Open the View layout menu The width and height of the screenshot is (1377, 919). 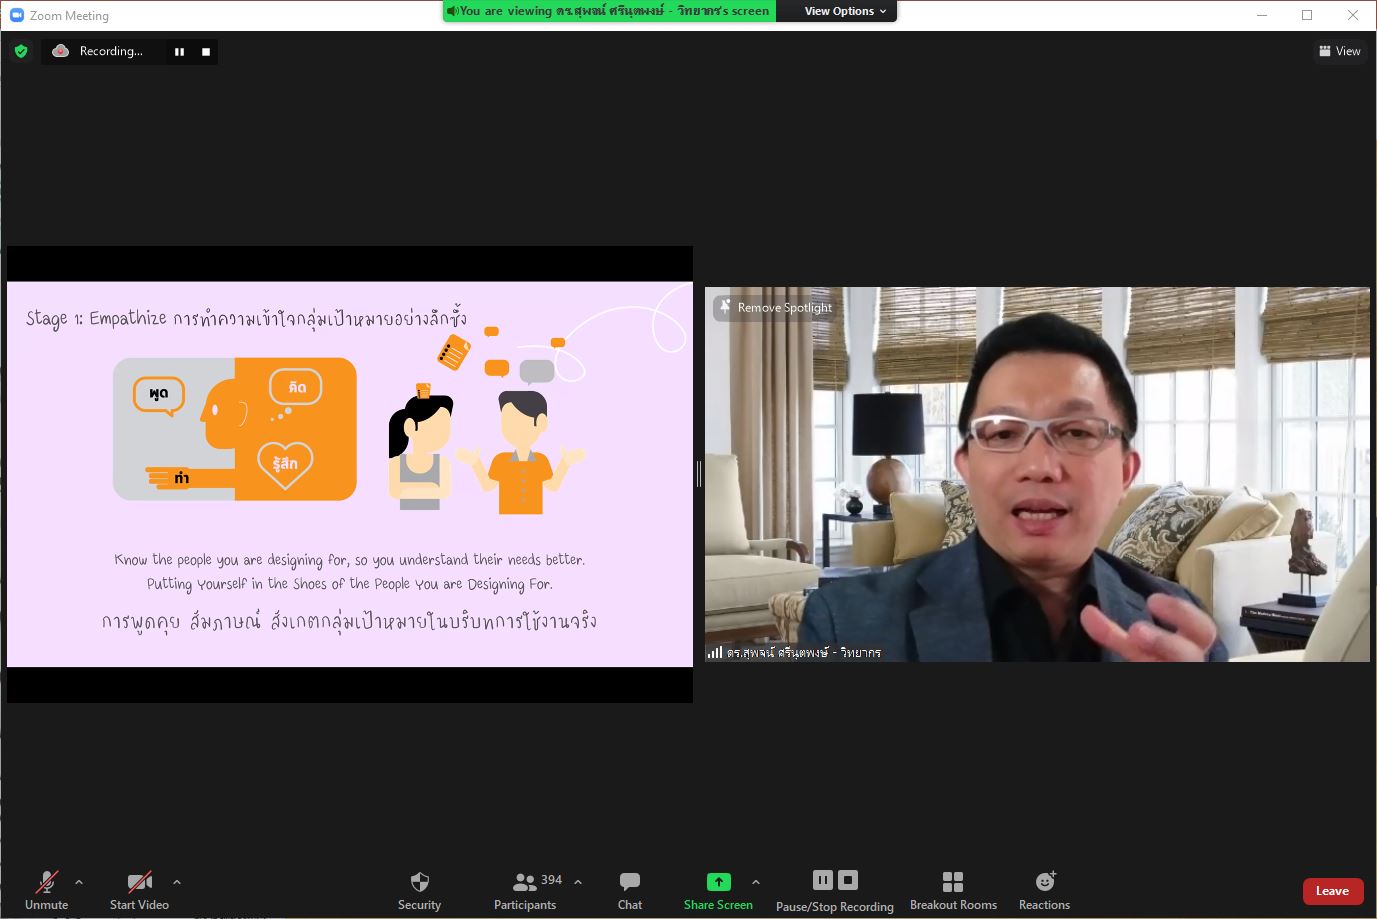(x=1340, y=51)
